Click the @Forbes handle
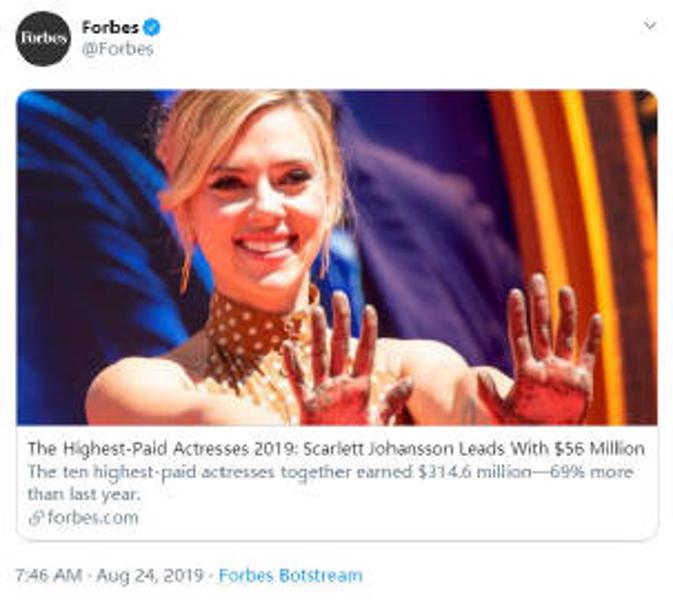 tap(117, 48)
